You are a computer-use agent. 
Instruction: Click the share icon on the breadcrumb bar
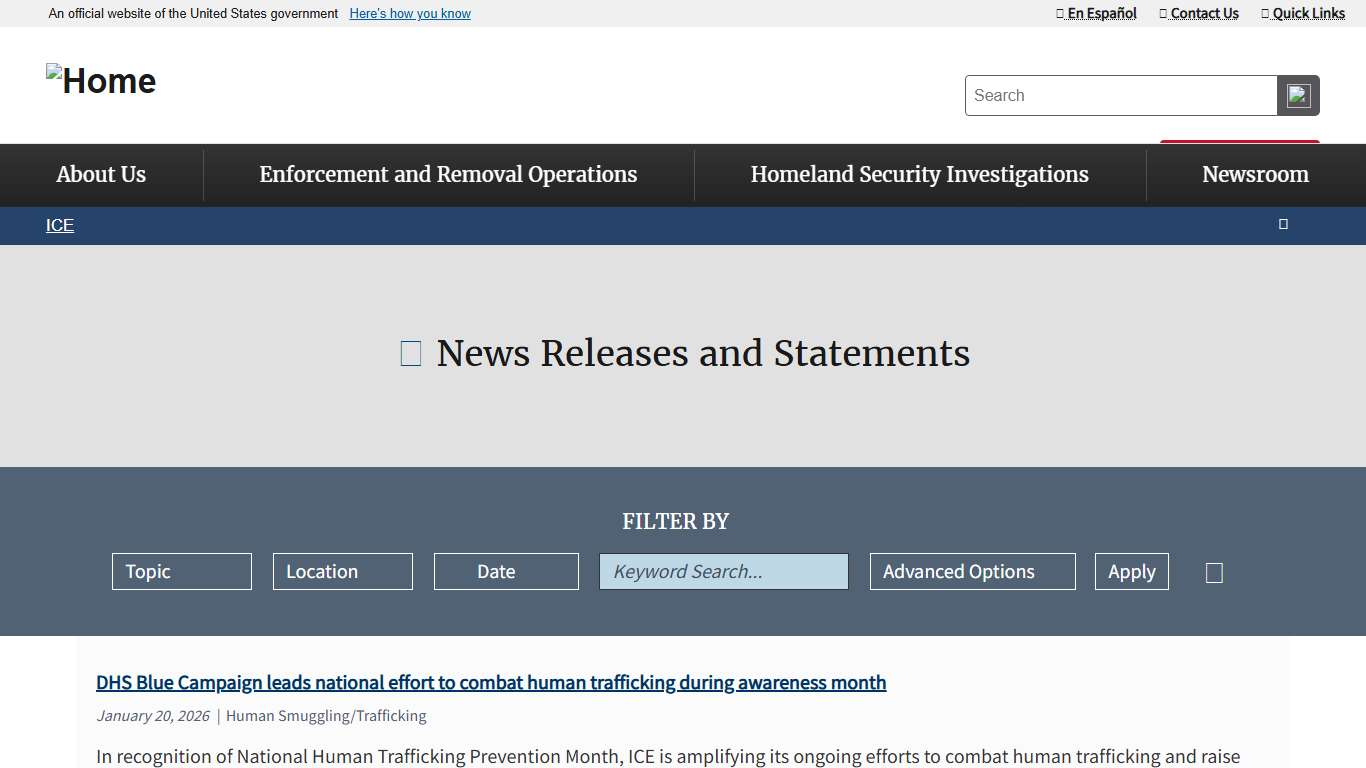pos(1283,224)
